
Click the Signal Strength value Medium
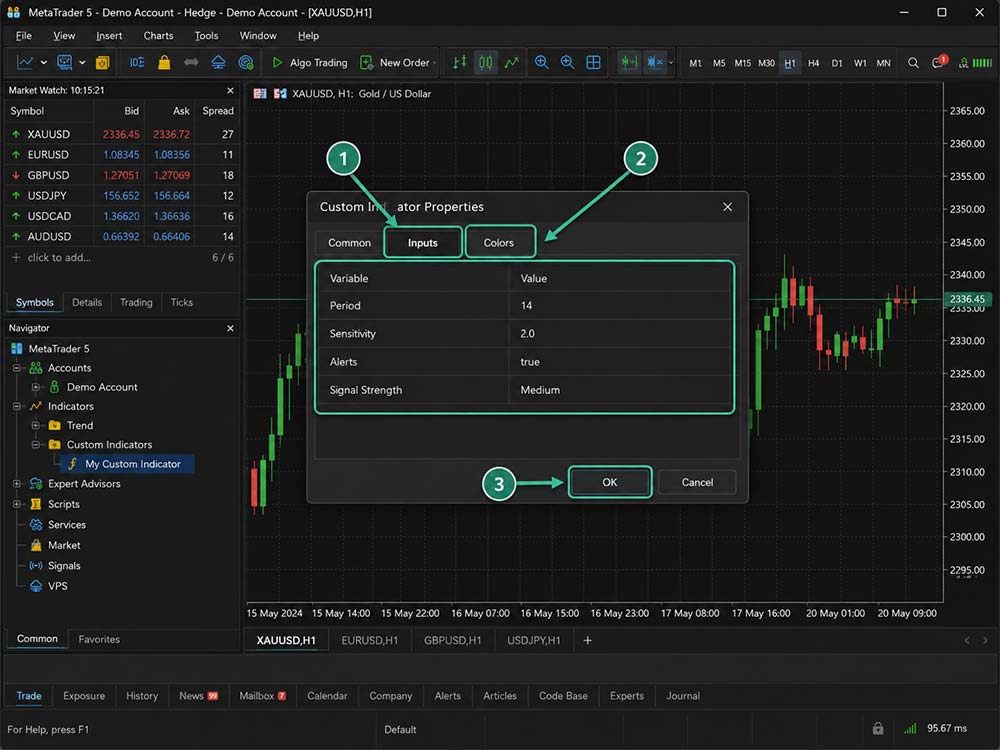click(620, 390)
